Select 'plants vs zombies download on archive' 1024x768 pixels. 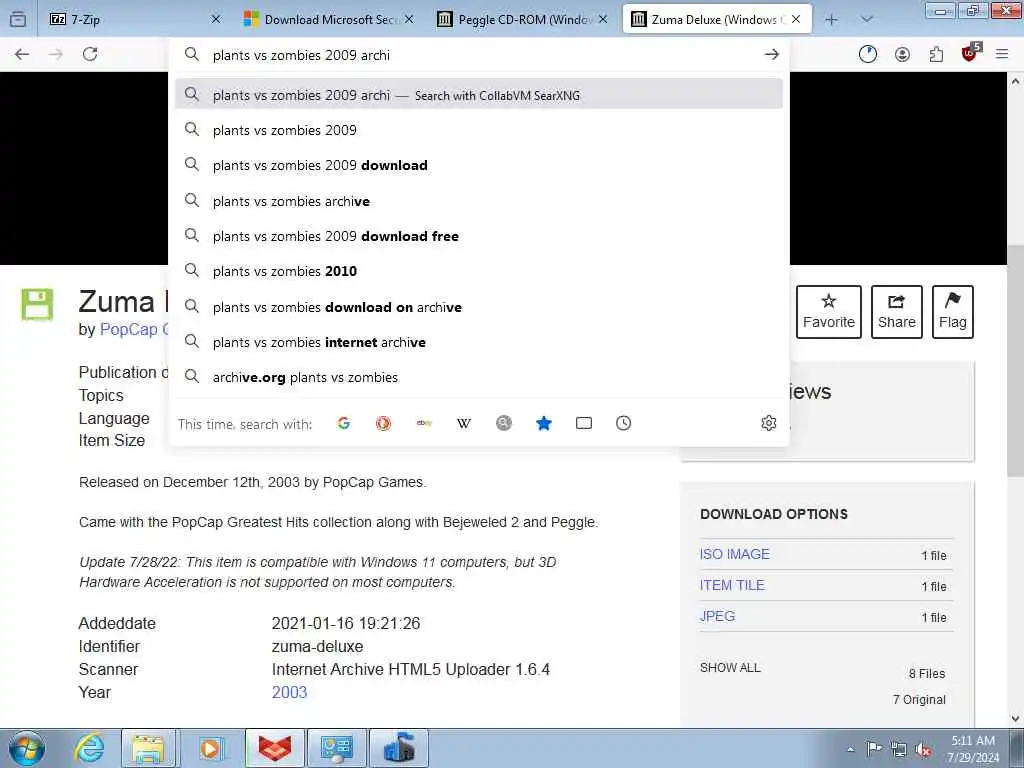click(x=479, y=307)
